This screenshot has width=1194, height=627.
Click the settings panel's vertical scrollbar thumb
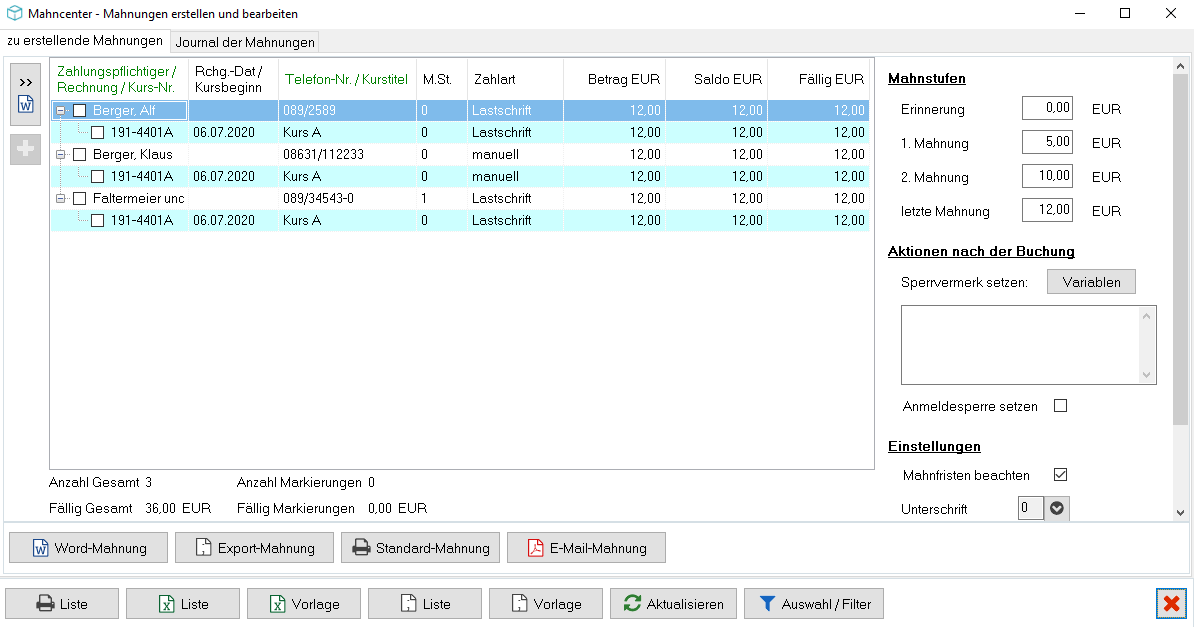point(1180,250)
